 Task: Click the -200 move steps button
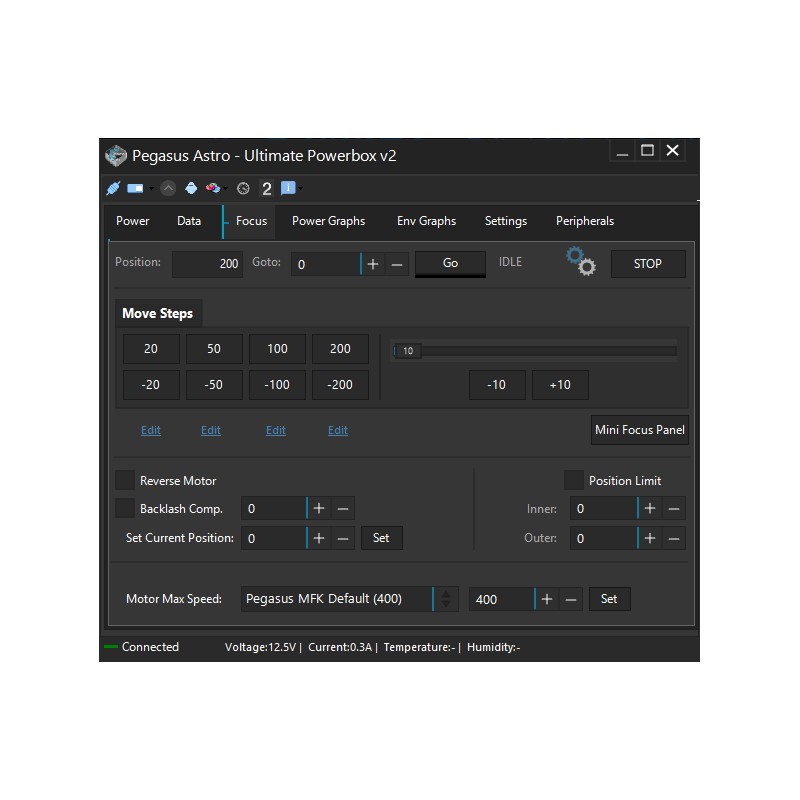pos(340,385)
